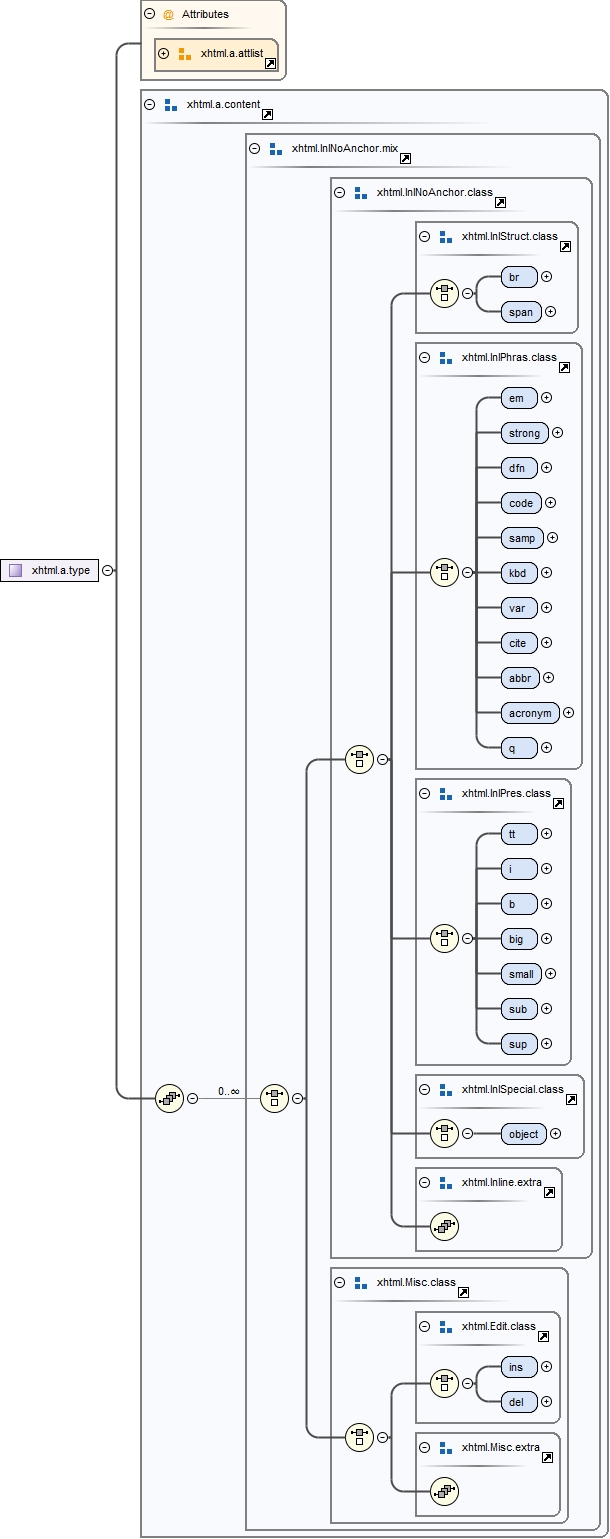
Task: Select the choice compositor beside br and span
Action: pyautogui.click(x=444, y=294)
